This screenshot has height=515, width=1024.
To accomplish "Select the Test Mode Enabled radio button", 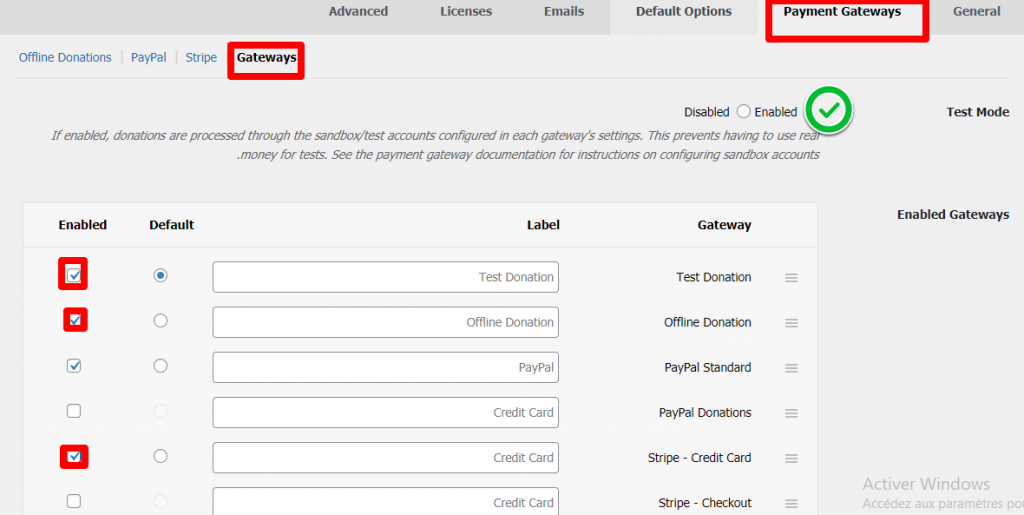I will (x=743, y=112).
